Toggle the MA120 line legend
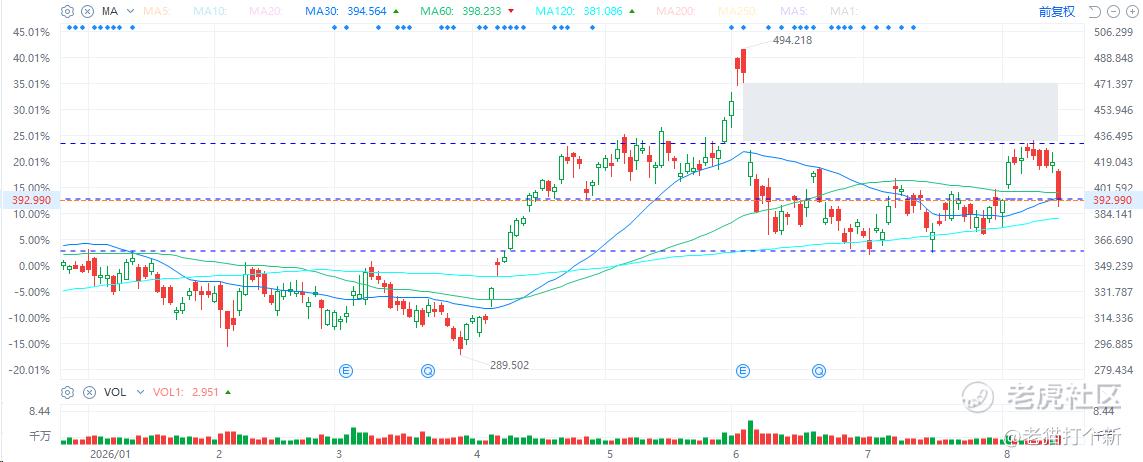Viewport: 1143px width, 462px height. (554, 12)
